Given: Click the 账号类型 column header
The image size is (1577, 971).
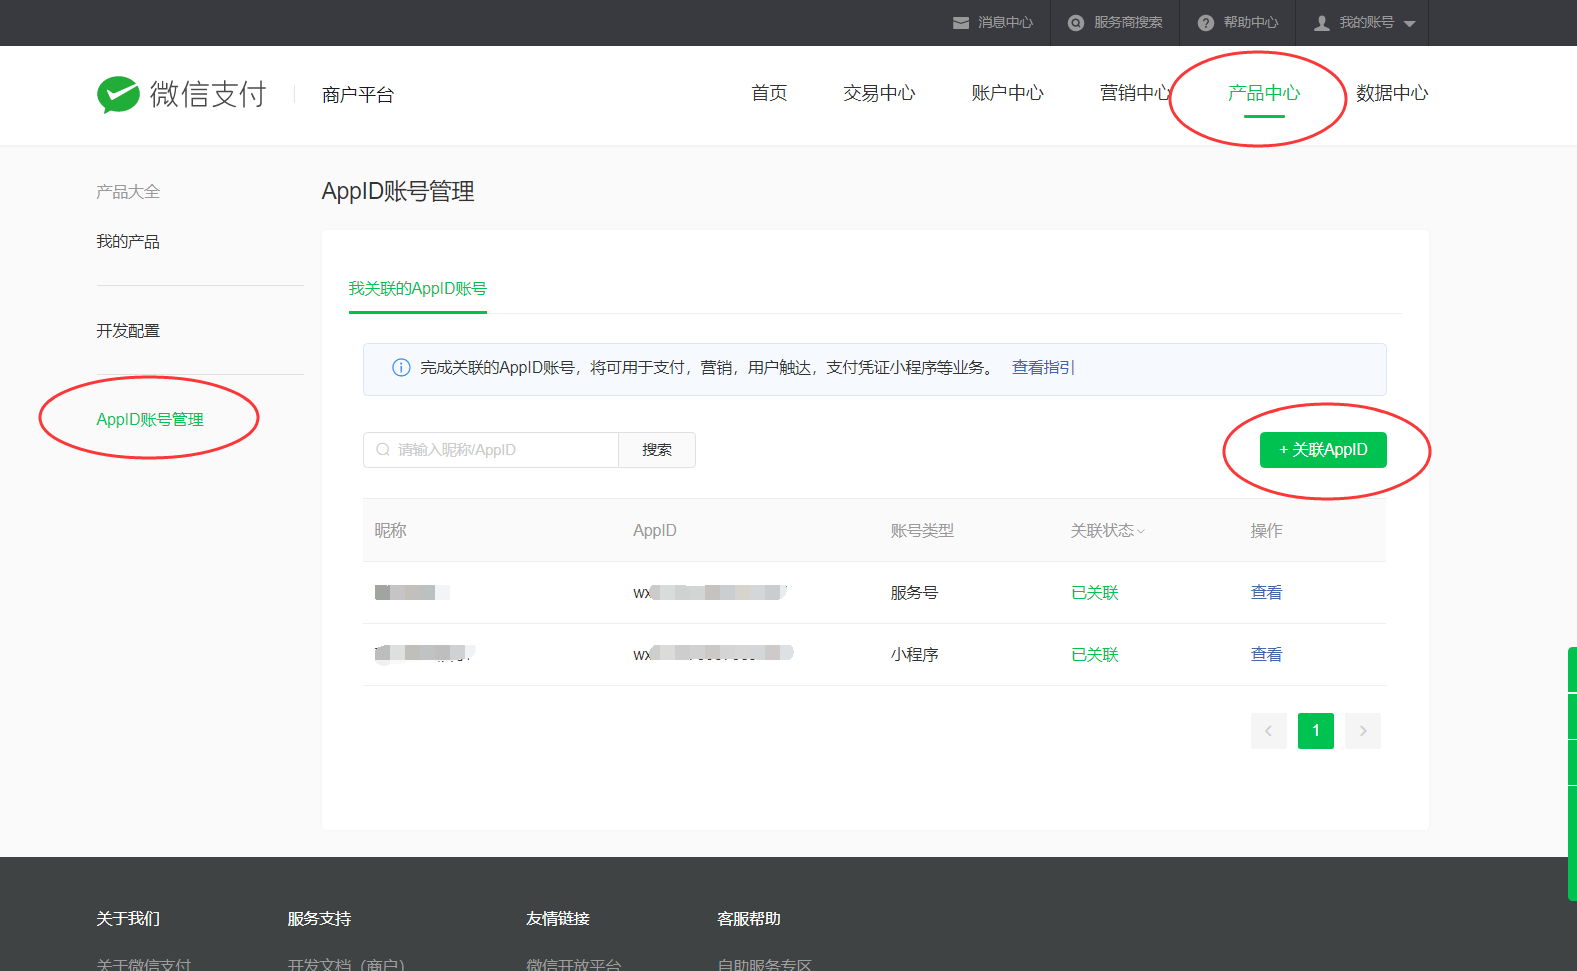Looking at the screenshot, I should pyautogui.click(x=922, y=531).
